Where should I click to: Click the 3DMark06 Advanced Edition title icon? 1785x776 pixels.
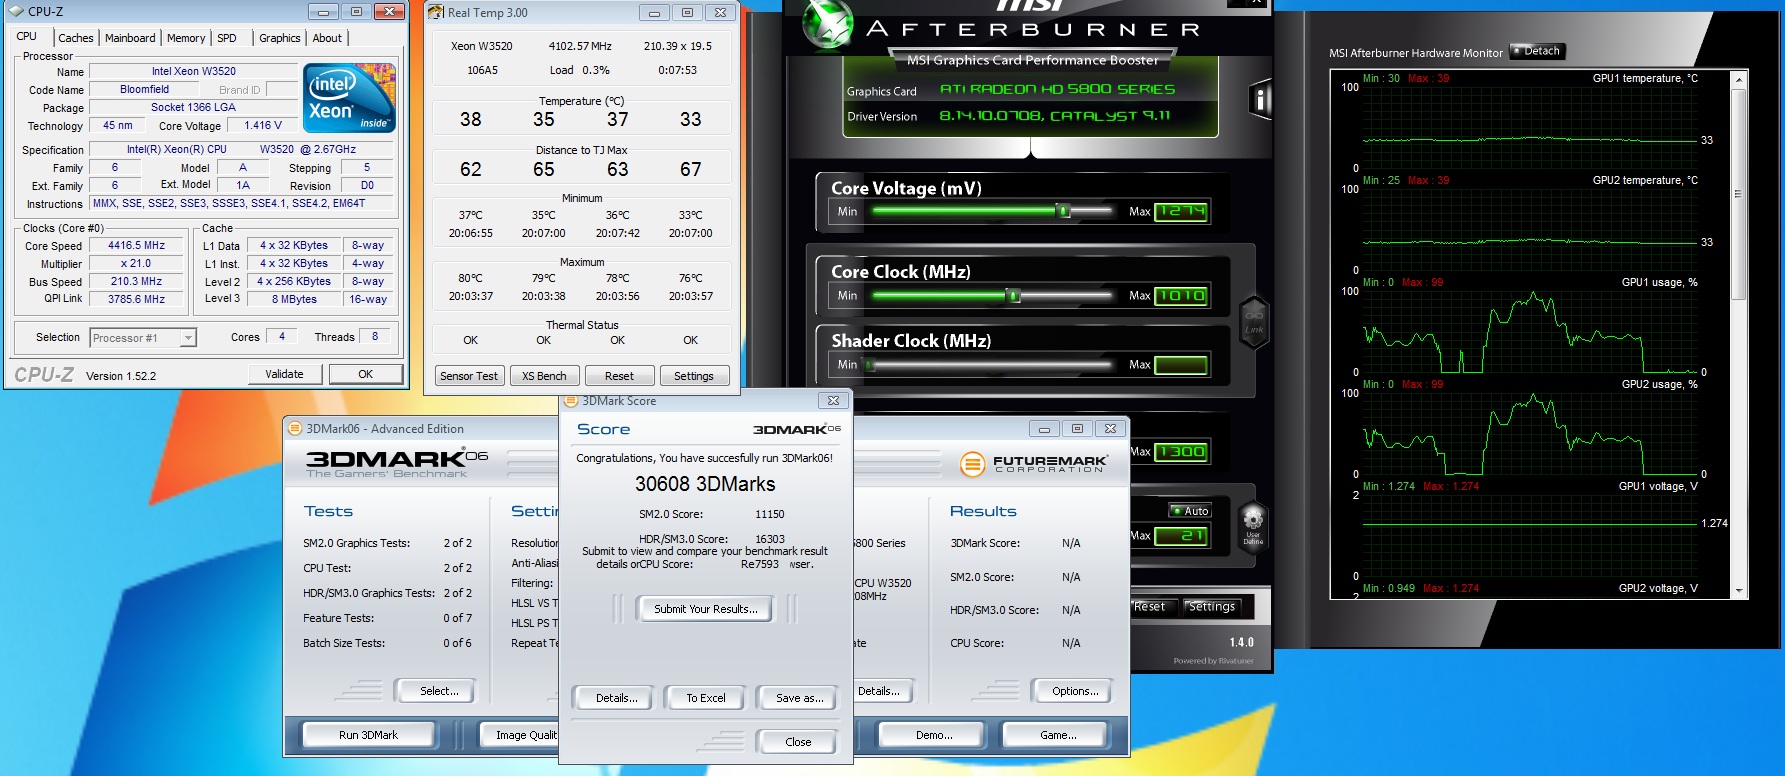pyautogui.click(x=295, y=428)
